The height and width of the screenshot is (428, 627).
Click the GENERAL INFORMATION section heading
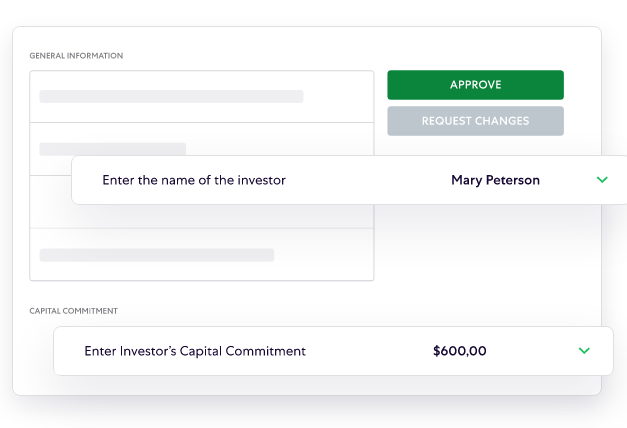(x=76, y=56)
